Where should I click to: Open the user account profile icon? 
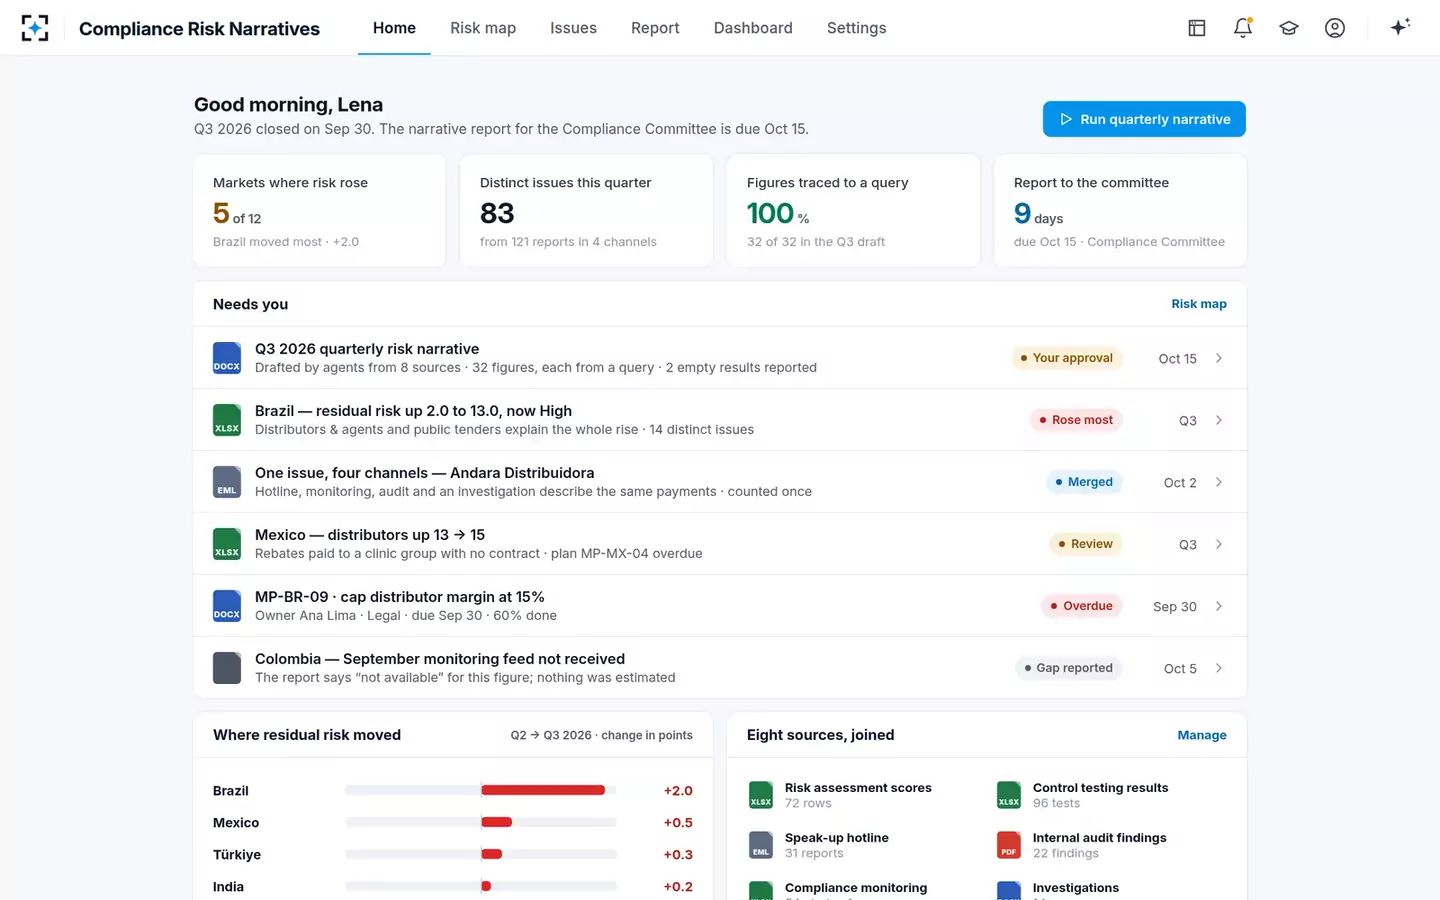pyautogui.click(x=1335, y=28)
